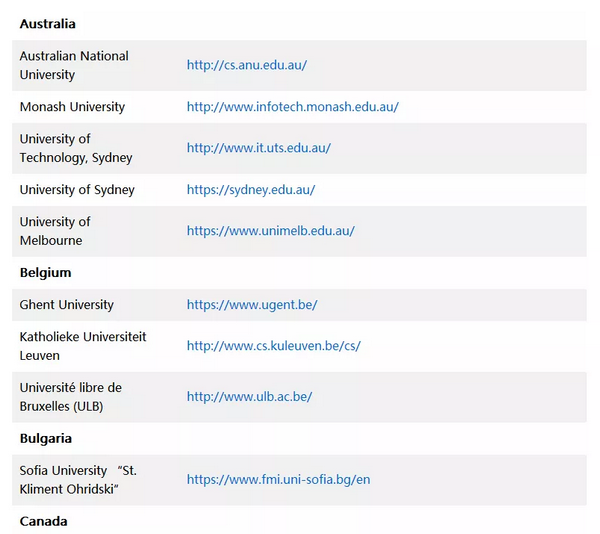Click the Australian National University name

pos(74,65)
